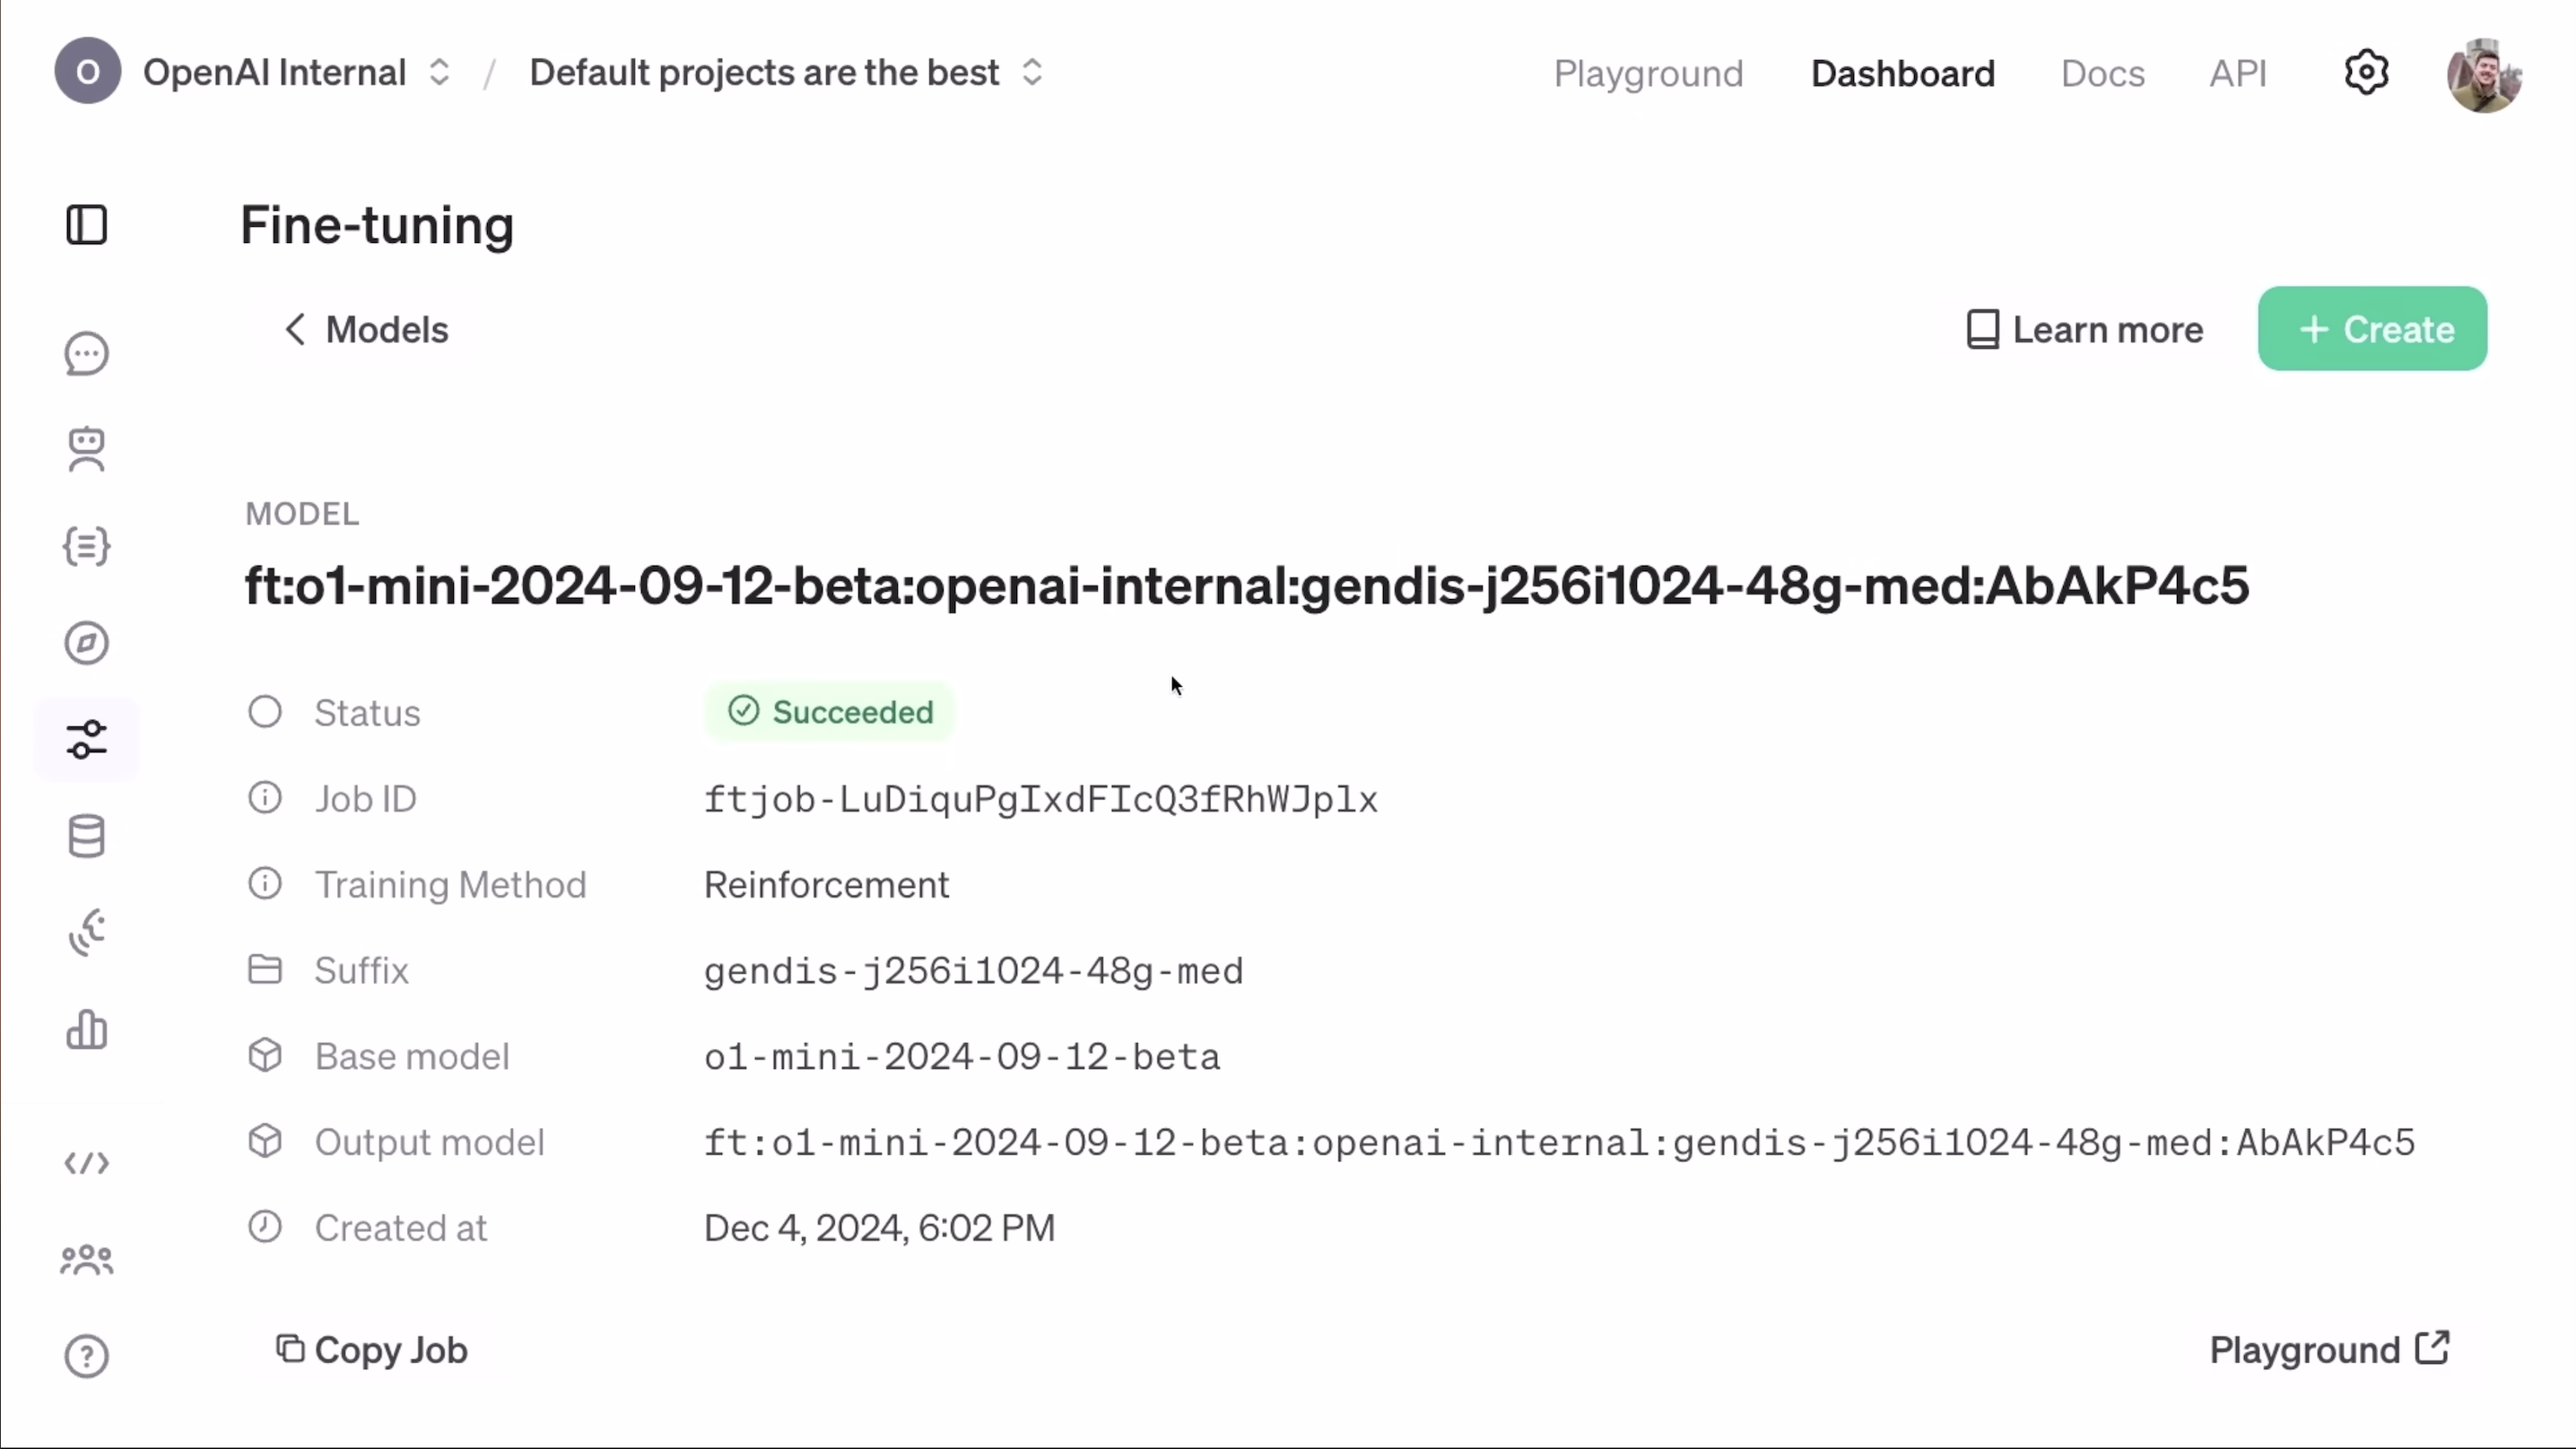The image size is (2576, 1449).
Task: Click the Copy Job button
Action: [372, 1350]
